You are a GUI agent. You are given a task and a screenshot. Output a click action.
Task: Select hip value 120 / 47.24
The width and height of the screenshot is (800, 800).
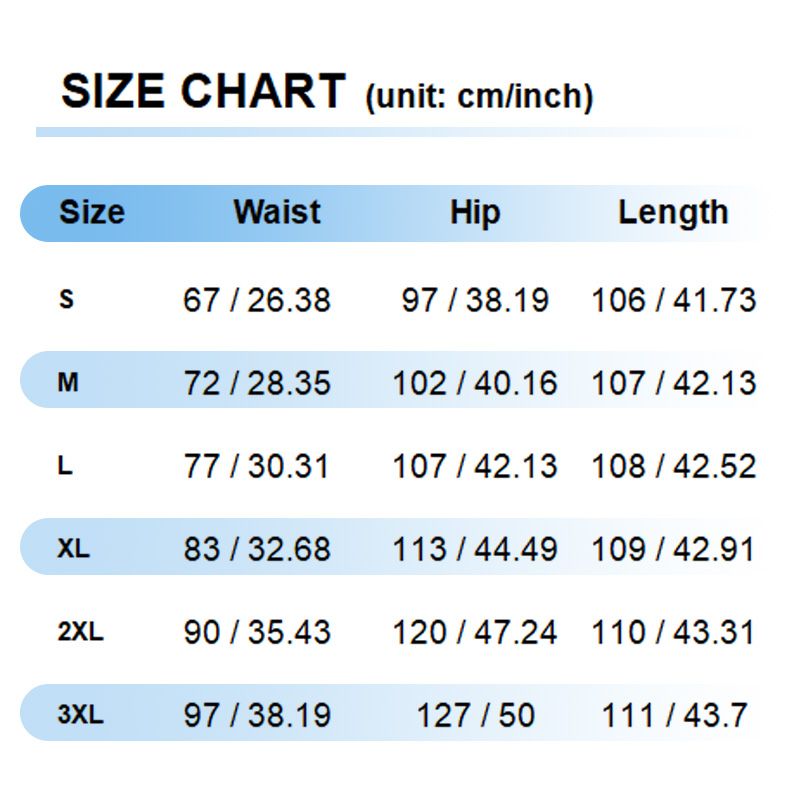click(x=475, y=632)
